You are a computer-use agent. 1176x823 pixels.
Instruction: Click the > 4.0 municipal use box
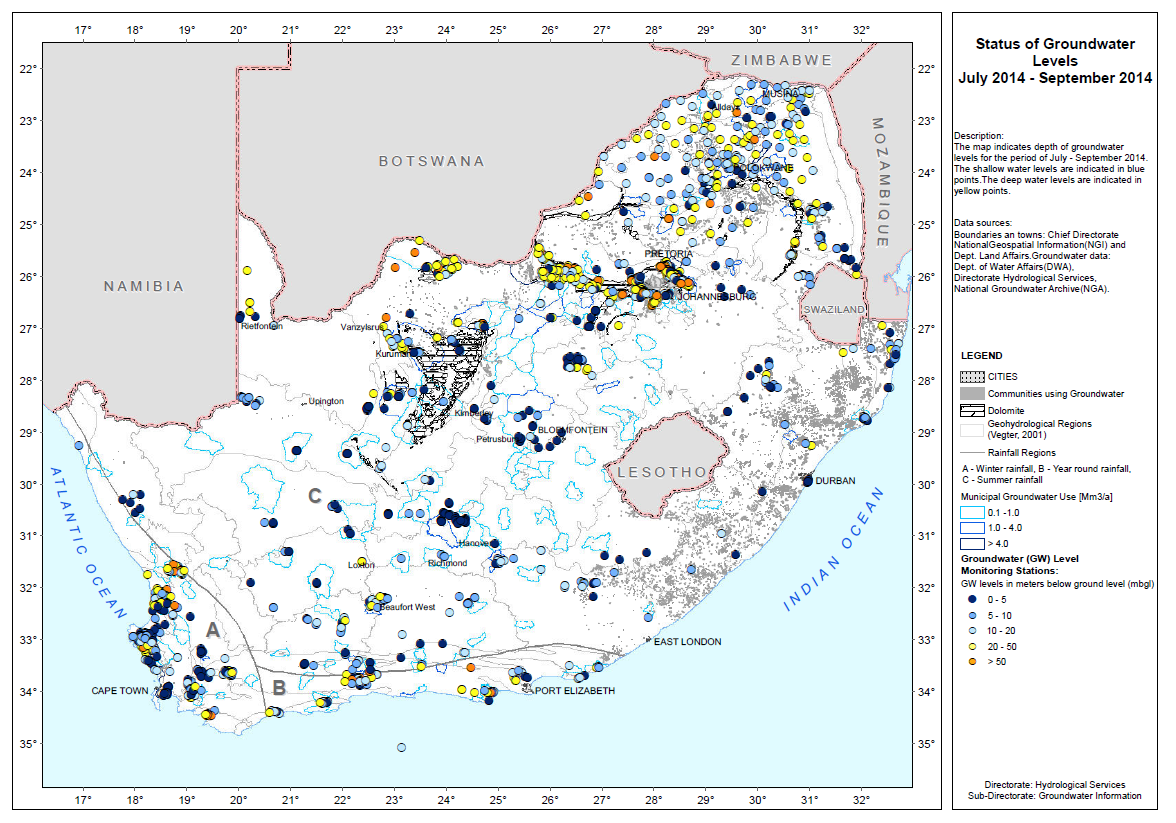973,542
